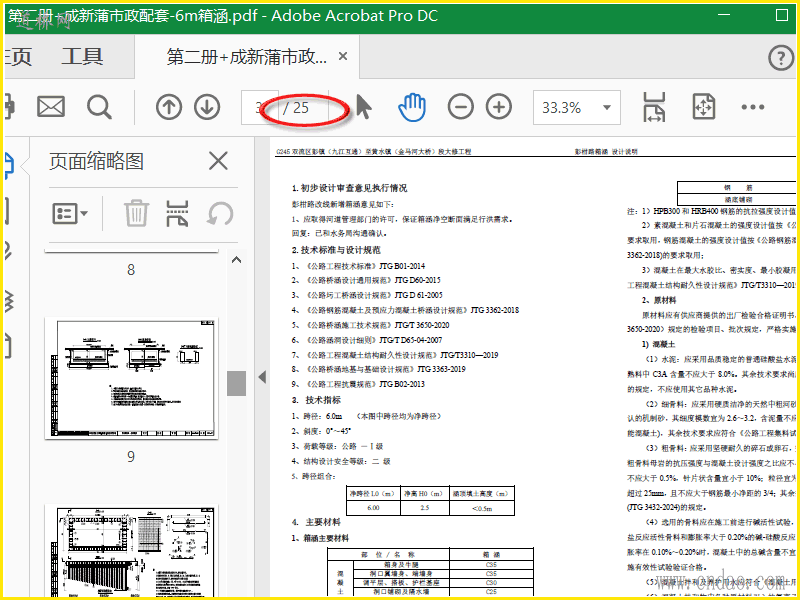This screenshot has width=800, height=600.
Task: Select the thumbnail below page 9
Action: pyautogui.click(x=131, y=551)
